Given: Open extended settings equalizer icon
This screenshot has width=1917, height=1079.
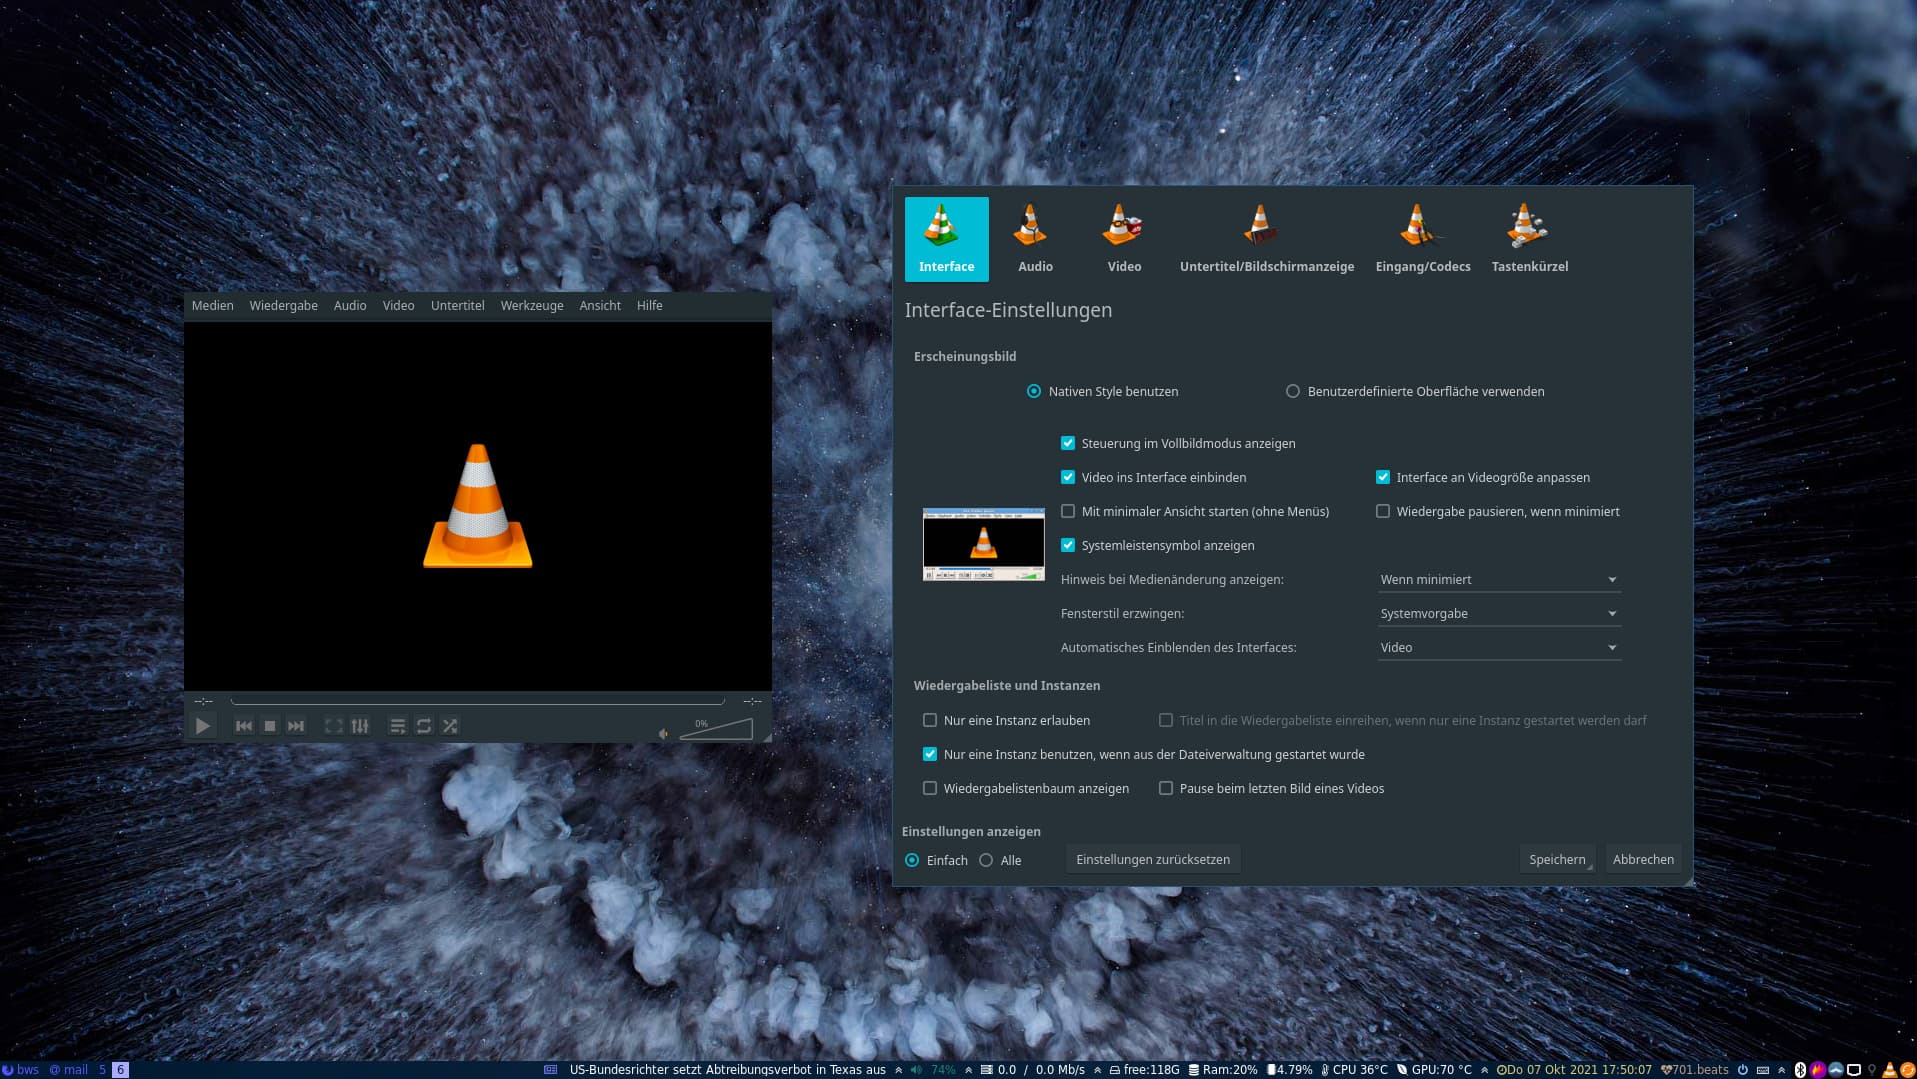Looking at the screenshot, I should point(360,726).
